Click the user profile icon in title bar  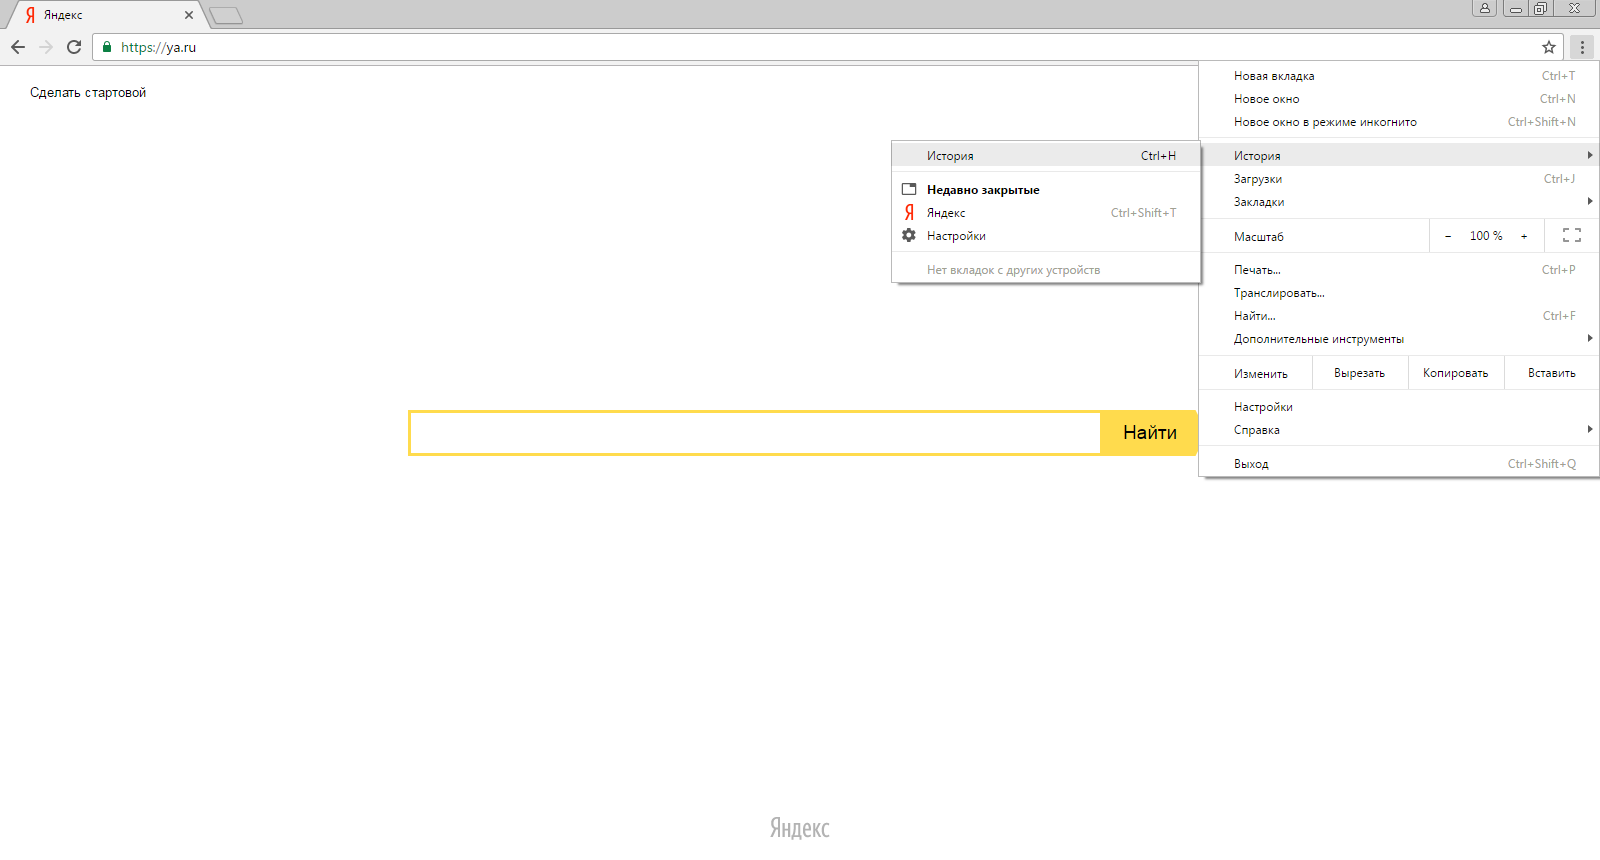coord(1485,8)
